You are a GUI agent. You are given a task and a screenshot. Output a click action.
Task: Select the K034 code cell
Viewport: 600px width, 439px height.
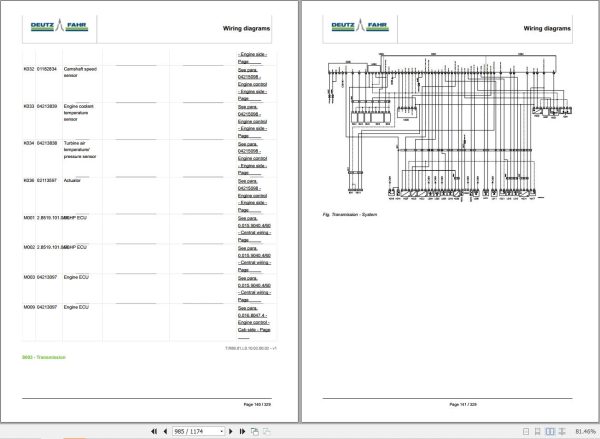(29, 143)
